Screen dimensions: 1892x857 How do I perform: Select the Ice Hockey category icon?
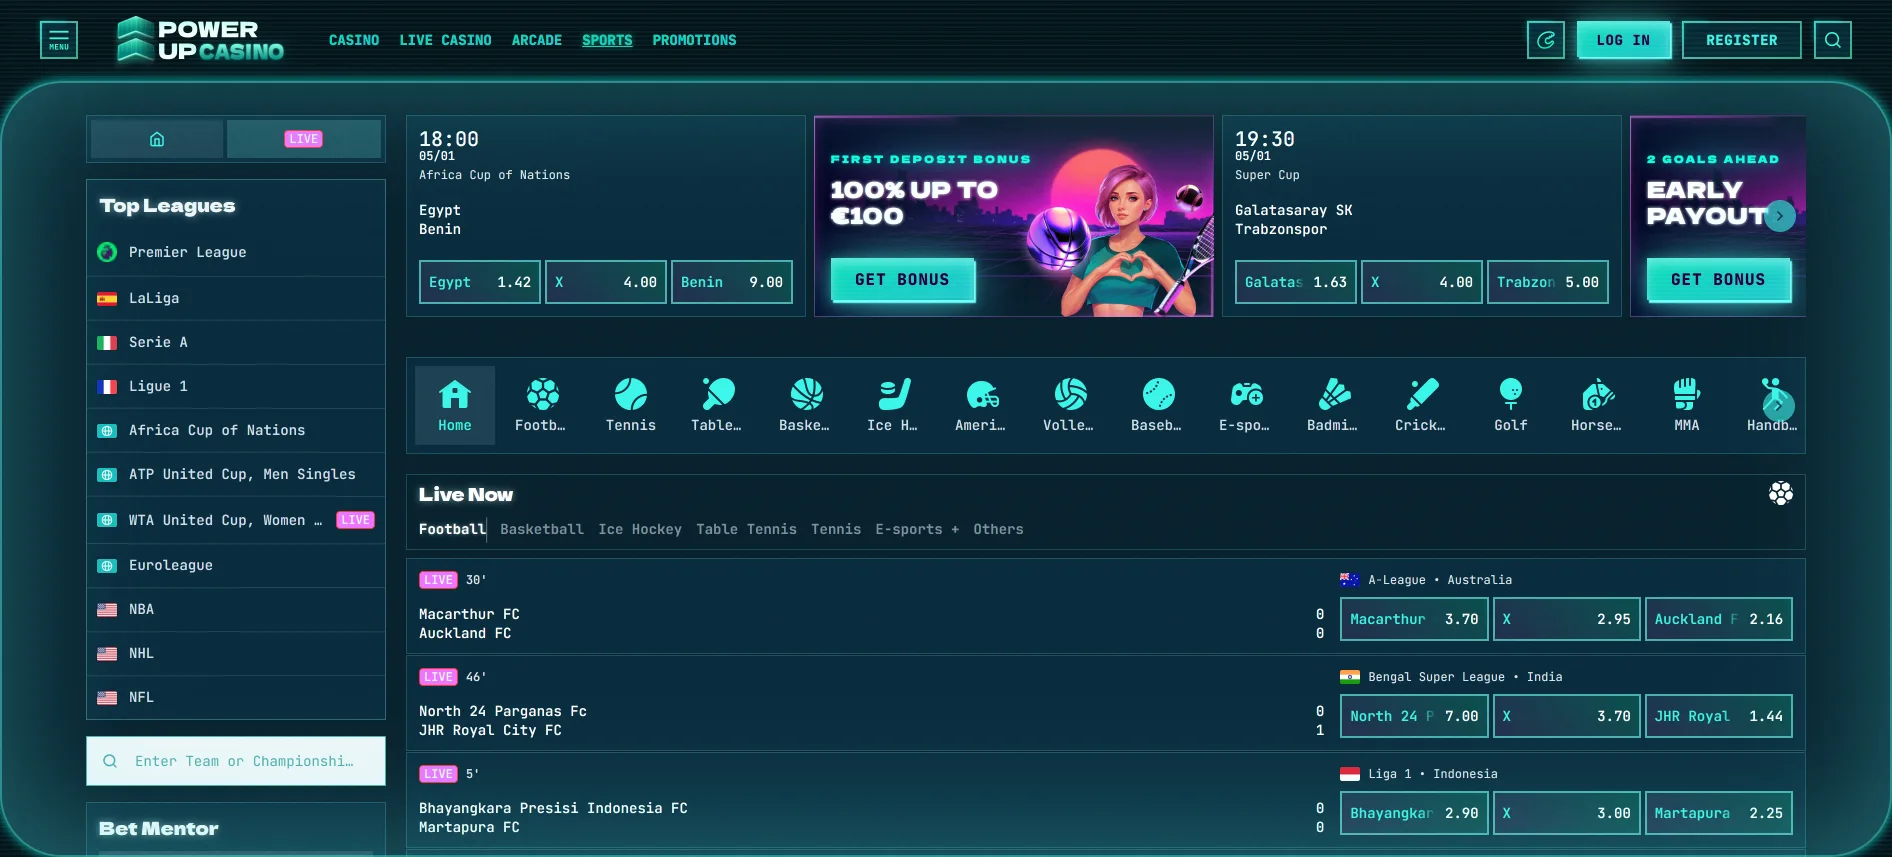point(895,405)
